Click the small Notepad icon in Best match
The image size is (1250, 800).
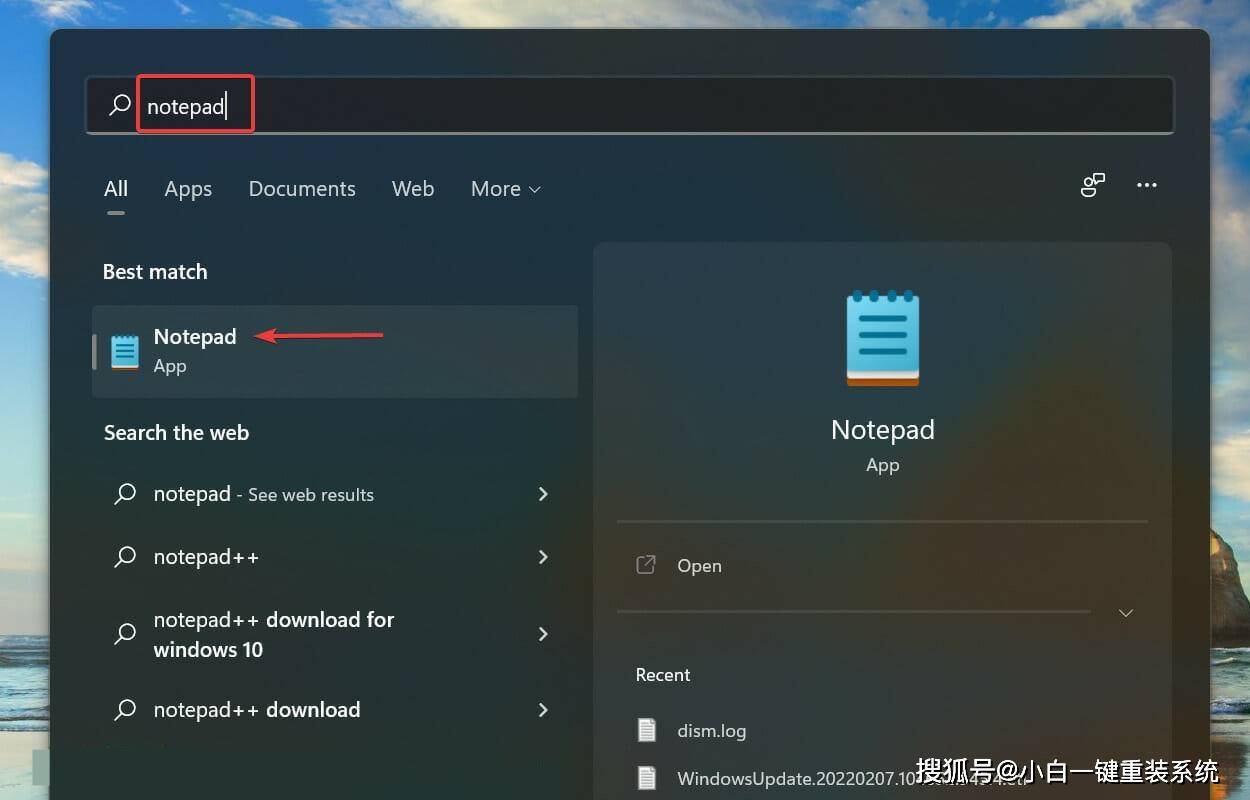click(x=125, y=352)
